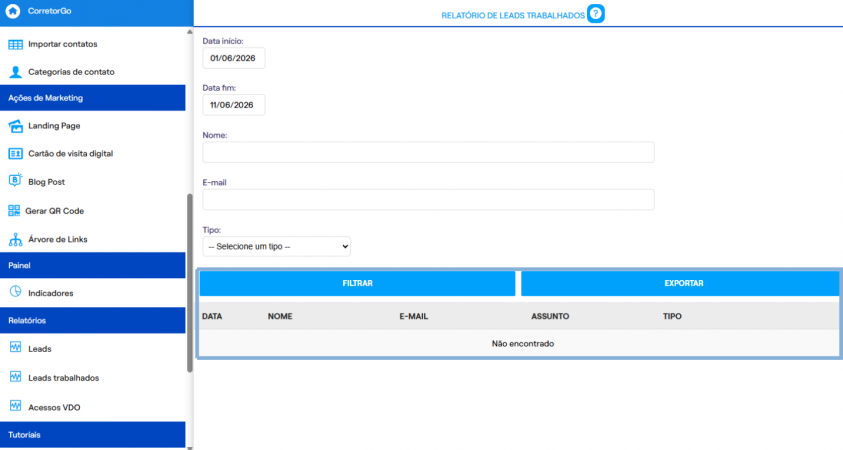The image size is (843, 450).
Task: Click the Painel section header
Action: pos(92,265)
